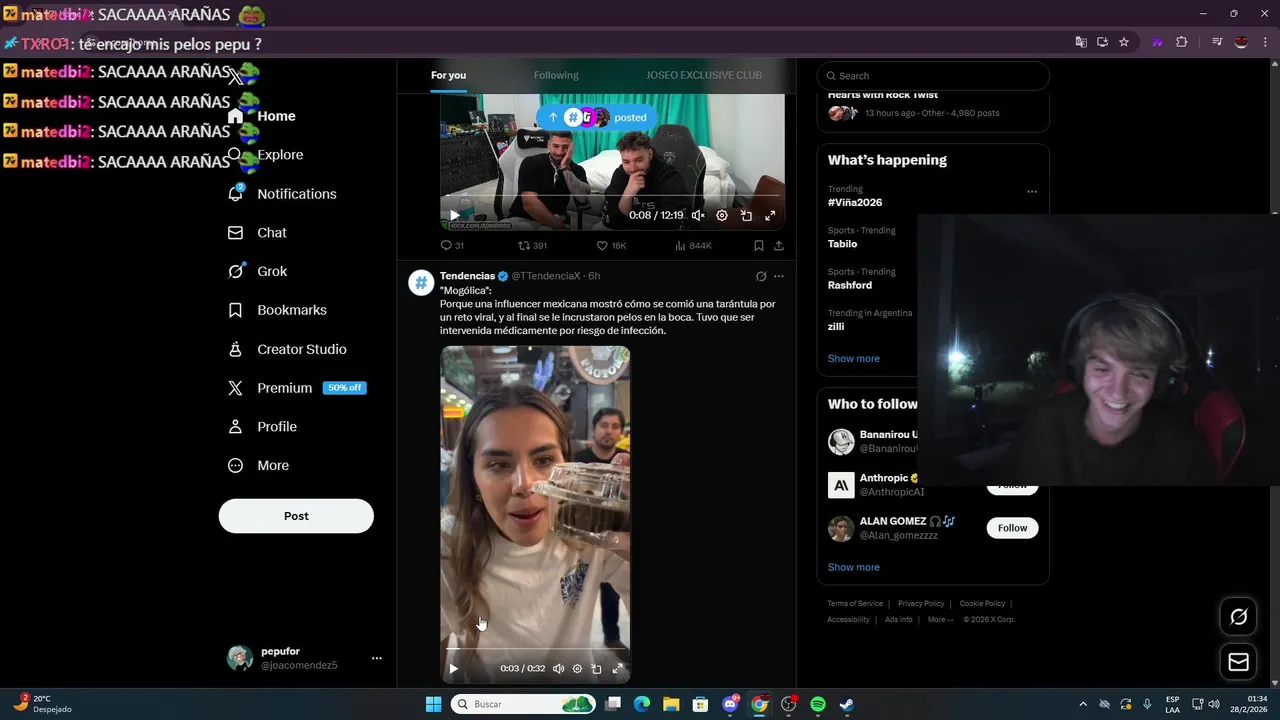Switch to the For you tab

point(448,75)
